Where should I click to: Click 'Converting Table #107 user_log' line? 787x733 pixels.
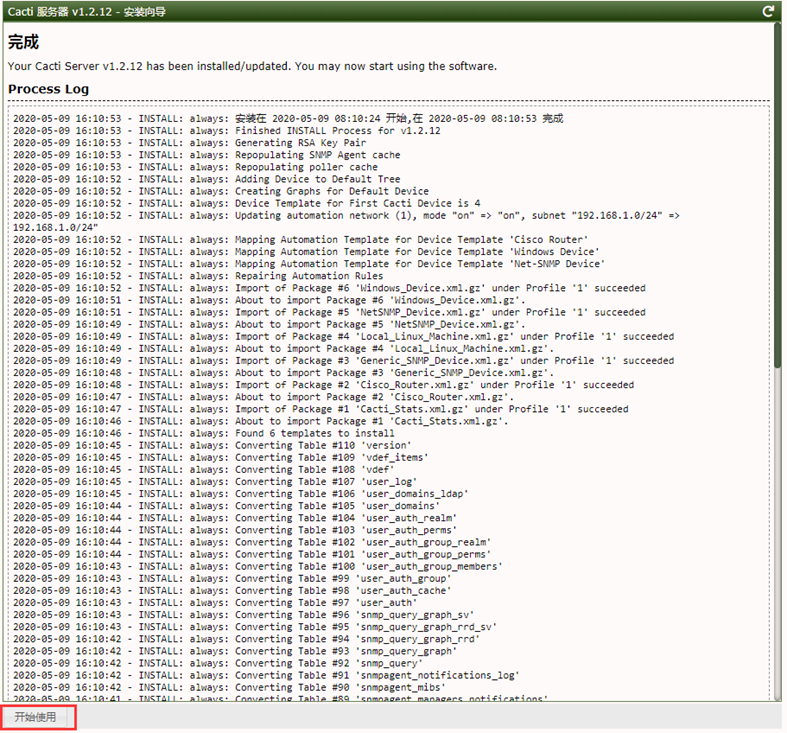215,481
